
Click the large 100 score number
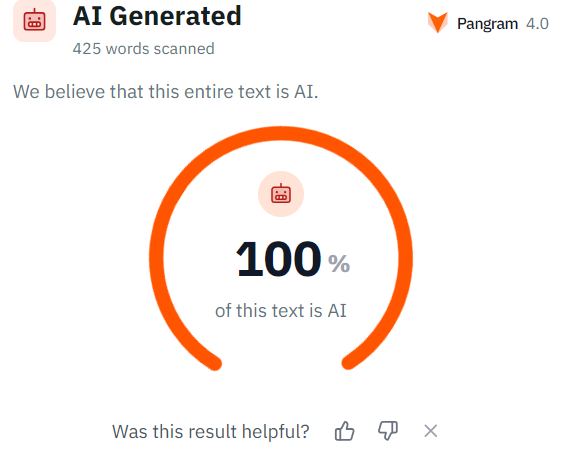pyautogui.click(x=278, y=259)
